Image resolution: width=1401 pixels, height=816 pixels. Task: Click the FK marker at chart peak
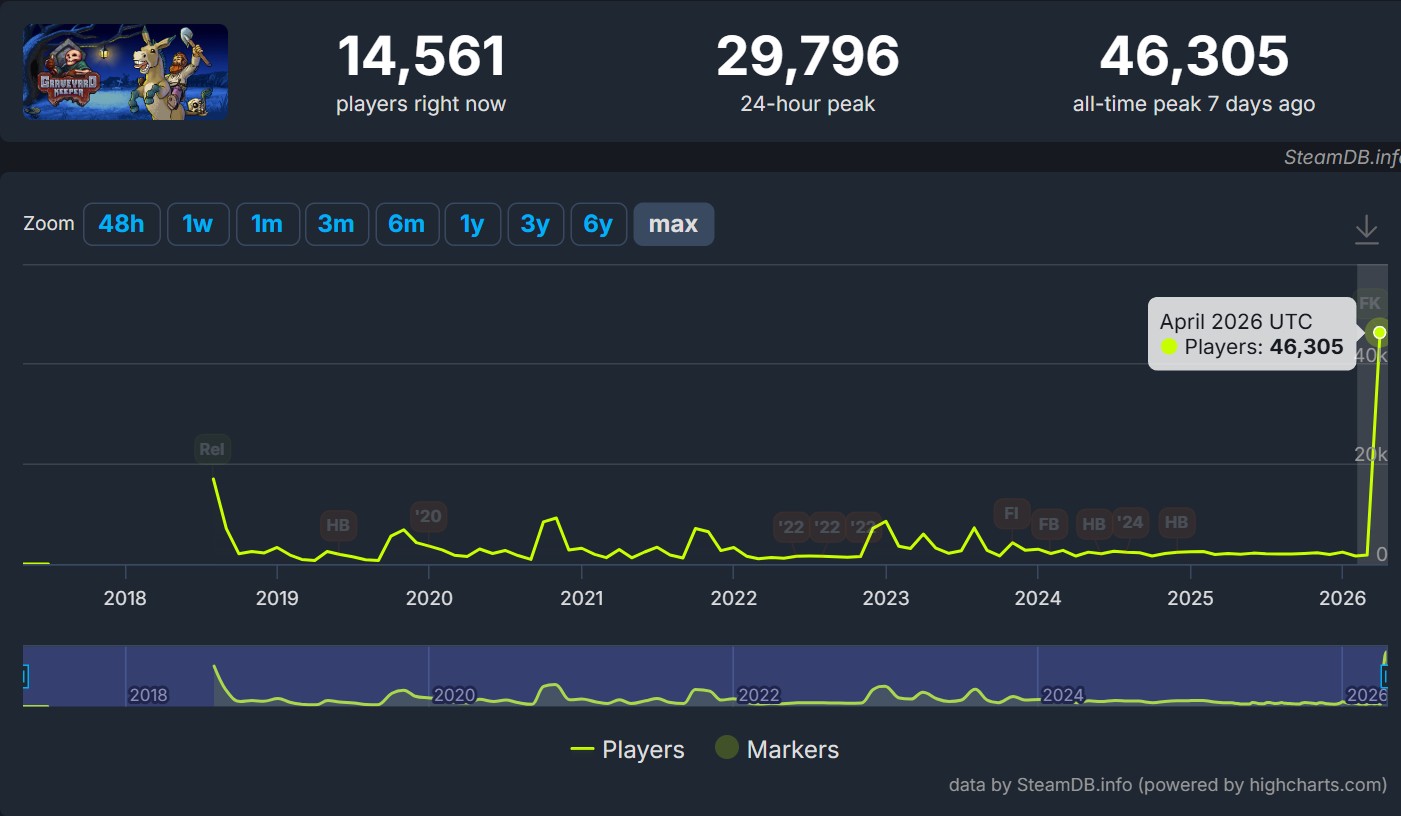(x=1370, y=303)
